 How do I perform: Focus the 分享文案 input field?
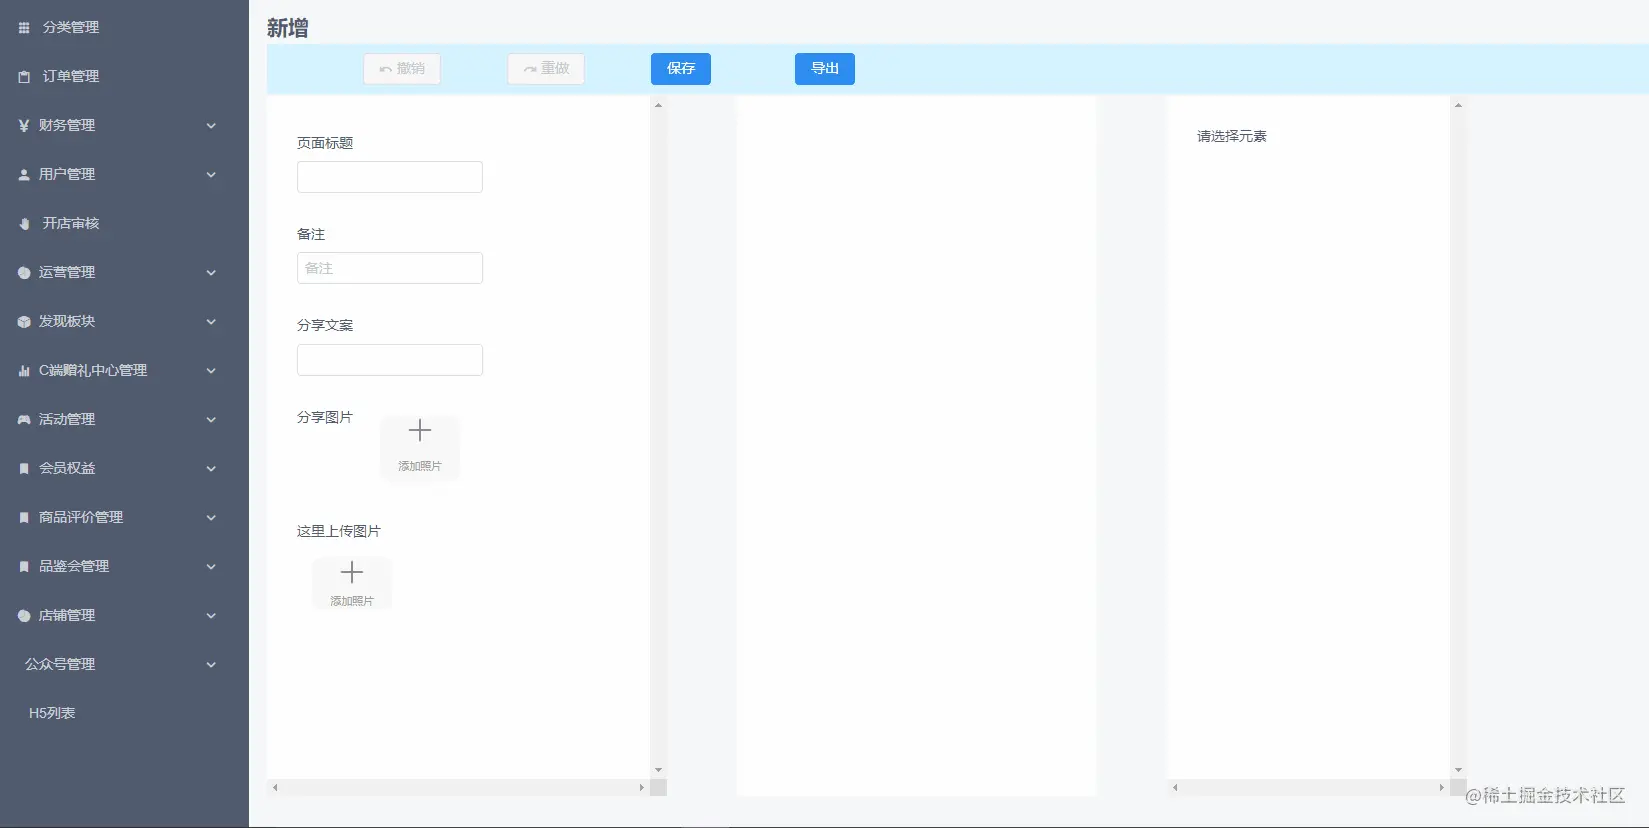click(390, 360)
